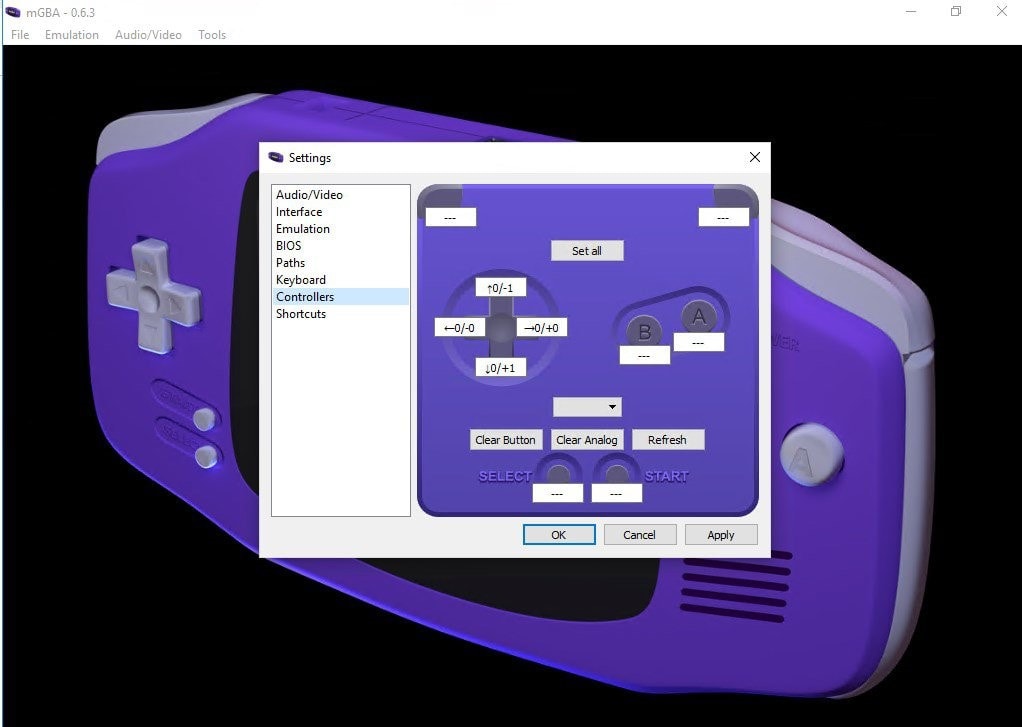Select the SELECT binding field
This screenshot has width=1022, height=727.
point(557,494)
